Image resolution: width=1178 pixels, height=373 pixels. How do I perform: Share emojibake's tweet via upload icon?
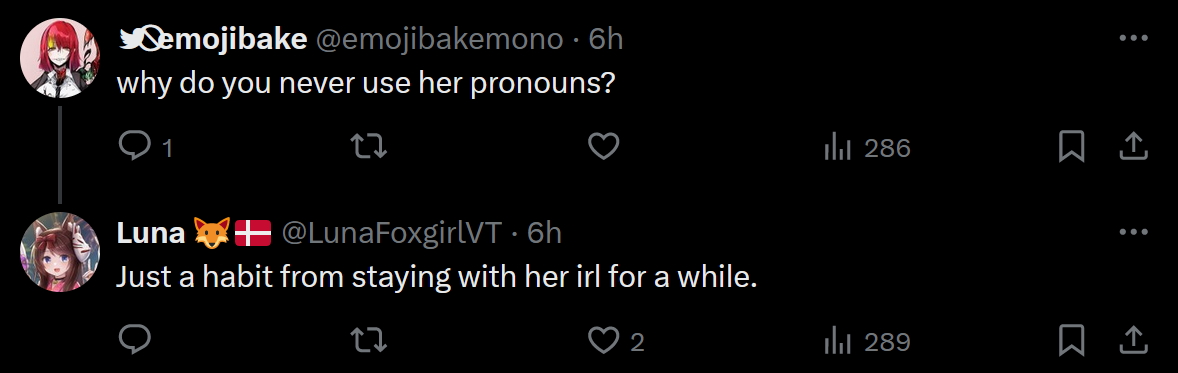pos(1133,147)
